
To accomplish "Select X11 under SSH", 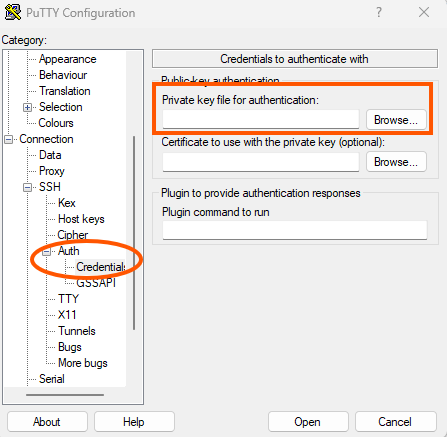I will click(x=67, y=315).
